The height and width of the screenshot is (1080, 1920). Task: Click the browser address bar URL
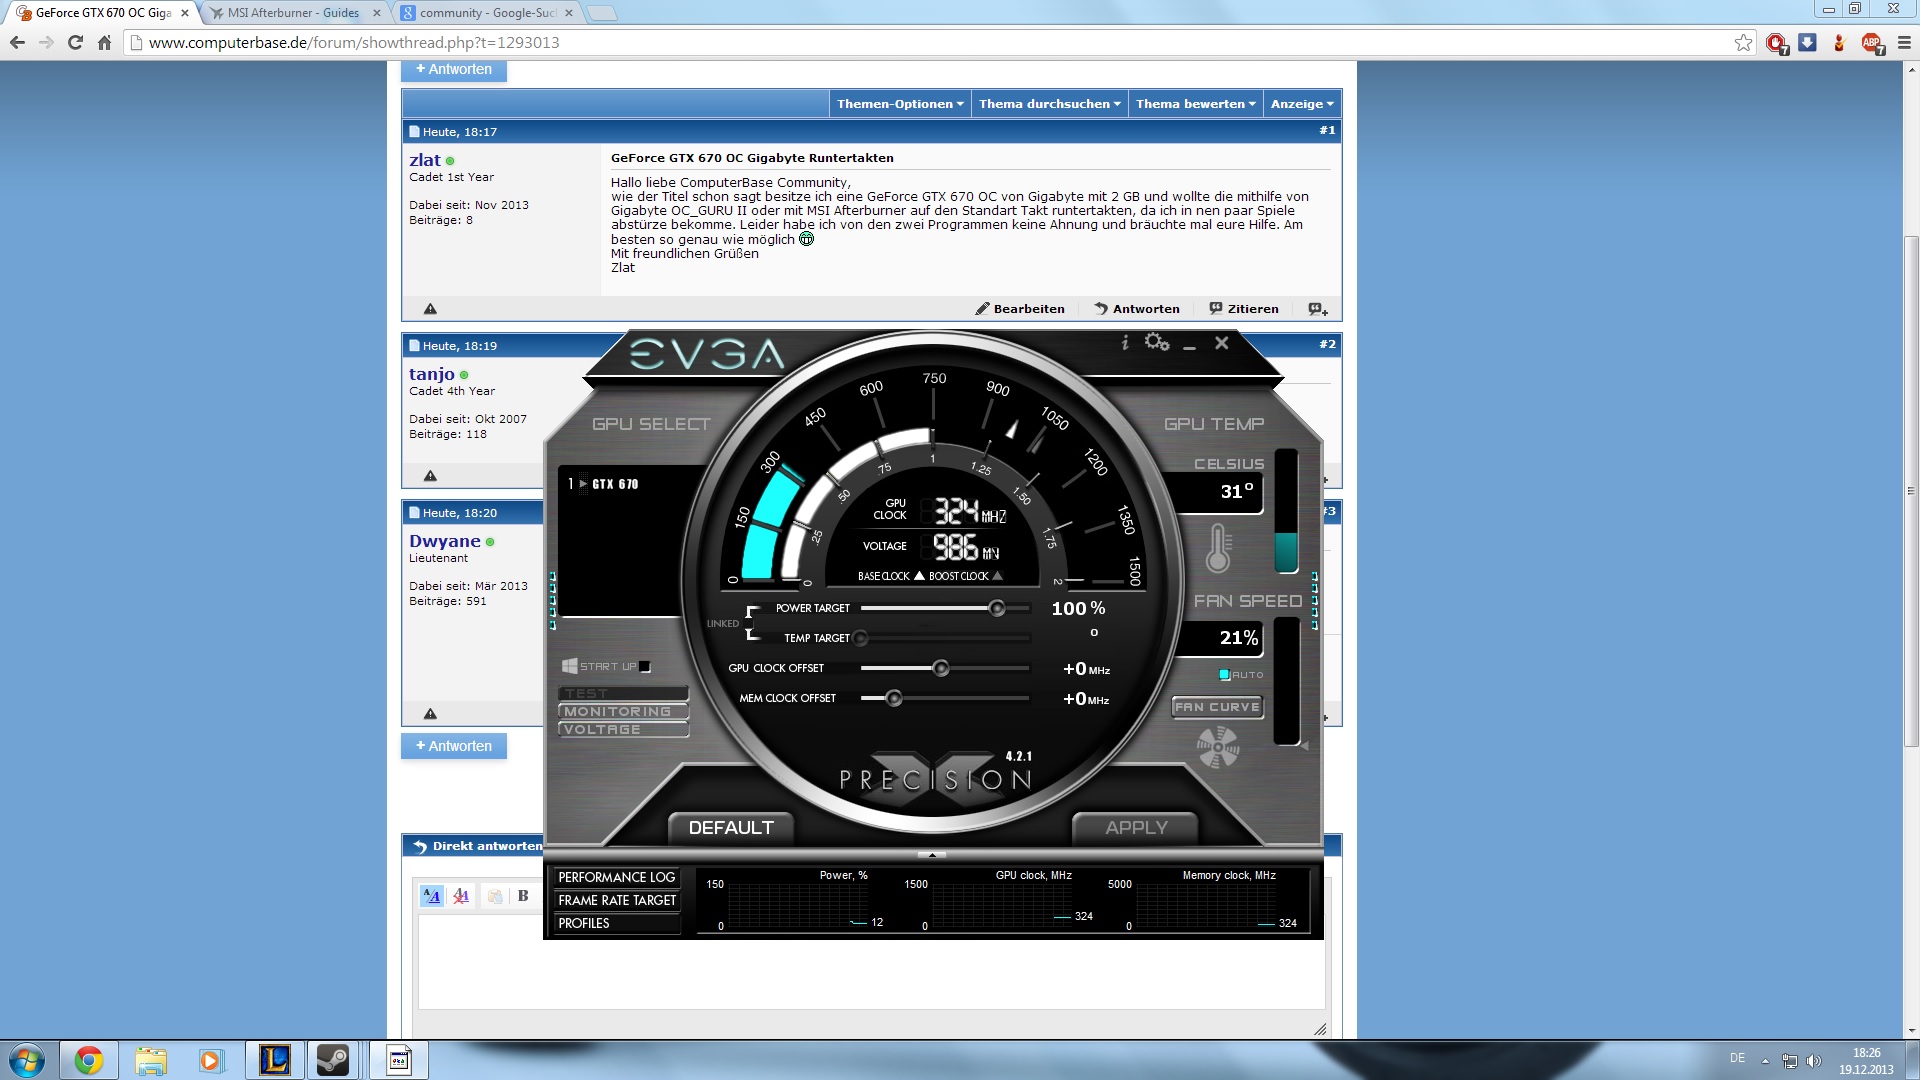pos(354,43)
